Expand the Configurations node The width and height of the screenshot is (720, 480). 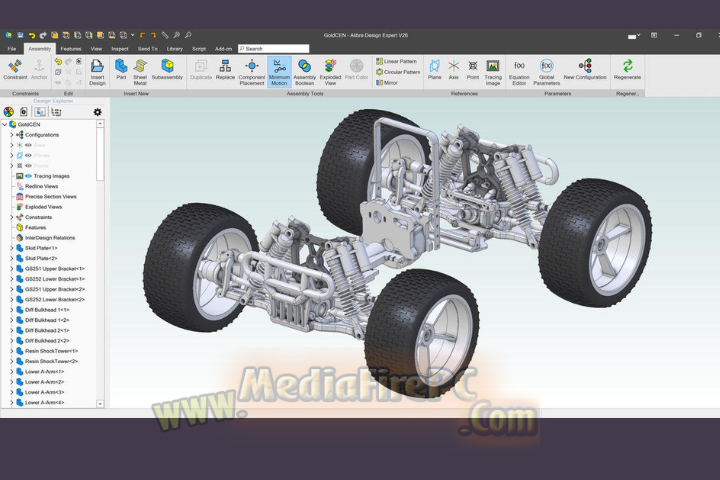pyautogui.click(x=12, y=135)
